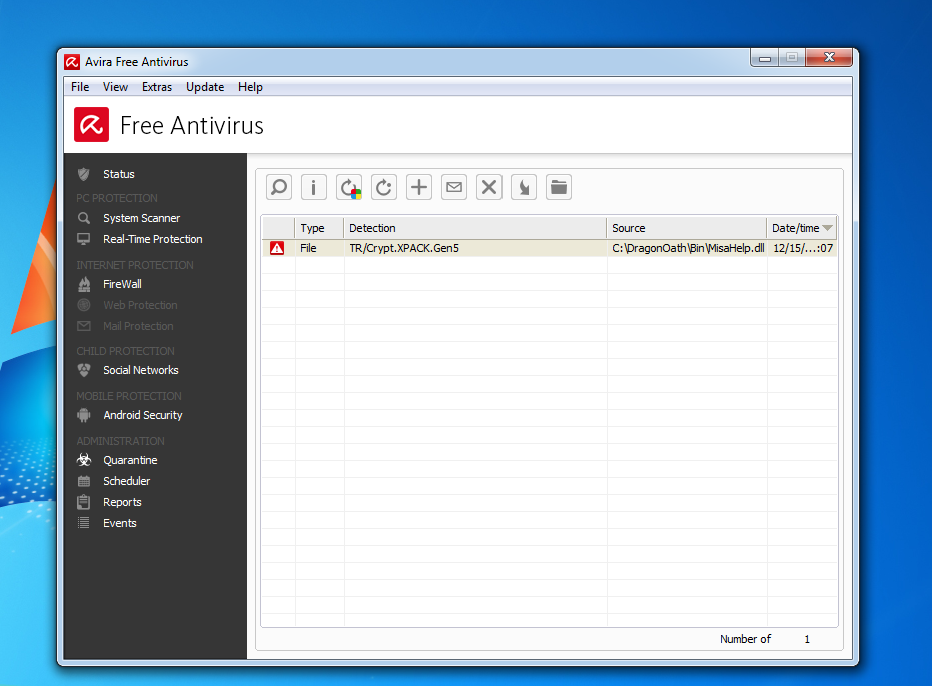Select TR/Crypt.XPACK.Gen5 detection cell
The image size is (932, 686).
pyautogui.click(x=476, y=248)
